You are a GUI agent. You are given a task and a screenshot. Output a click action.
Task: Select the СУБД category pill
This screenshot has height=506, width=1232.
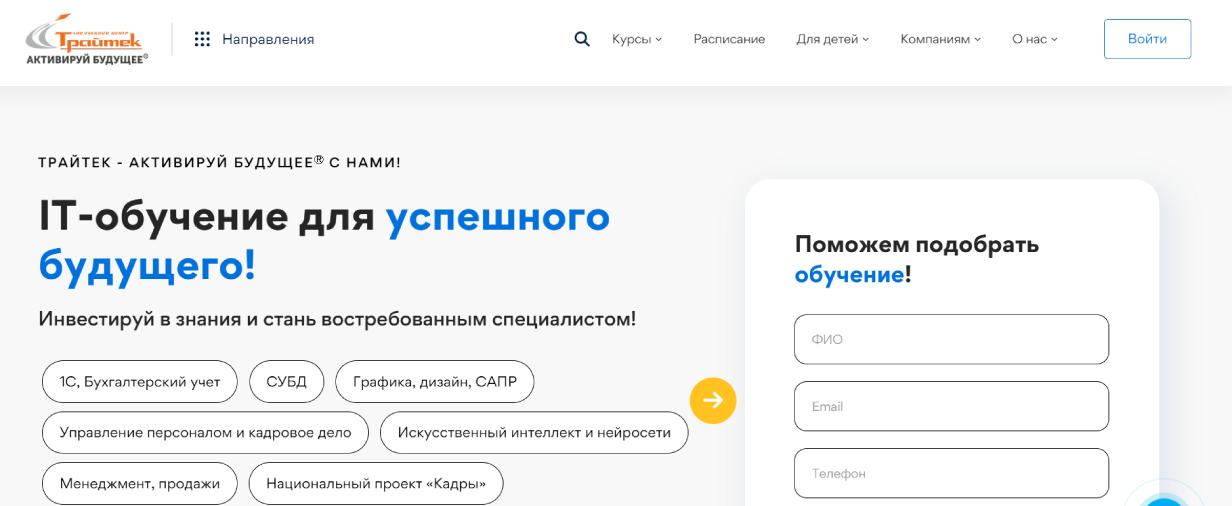tap(287, 381)
